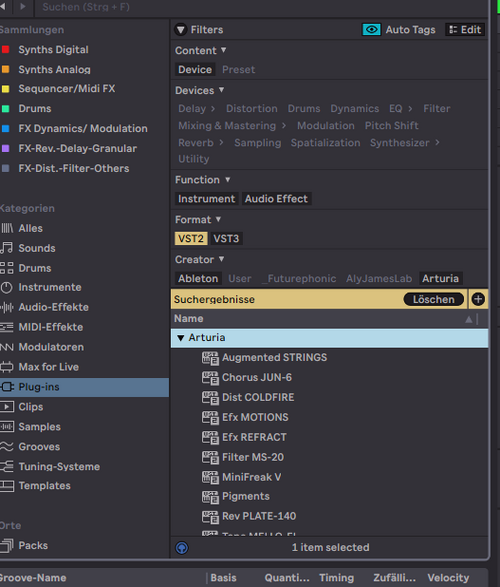Click the MiniFreak V plug-in icon
Screen dimensions: 500x587
pyautogui.click(x=210, y=477)
